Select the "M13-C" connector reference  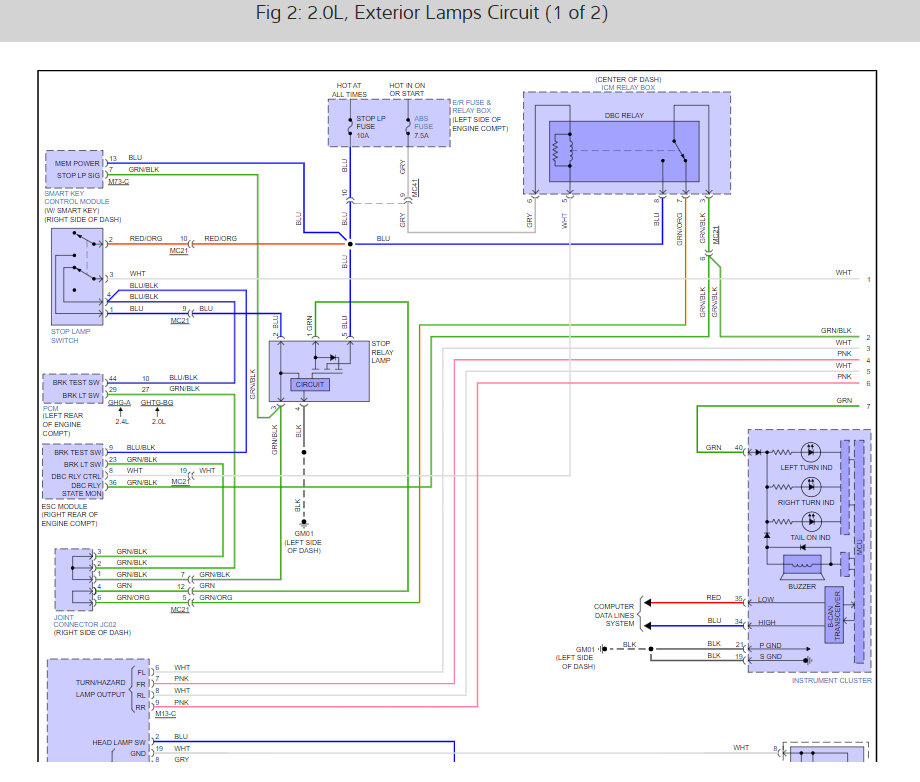point(165,714)
